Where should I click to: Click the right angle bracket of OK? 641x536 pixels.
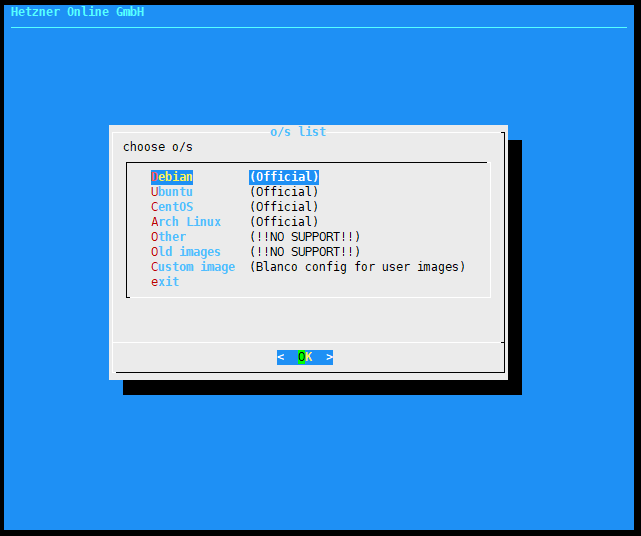point(329,357)
